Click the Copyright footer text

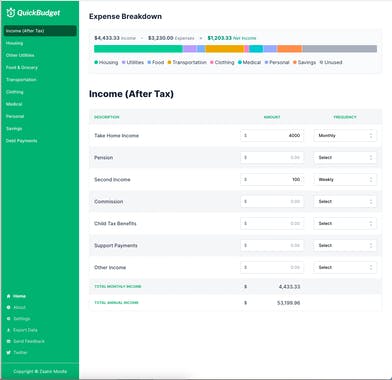pyautogui.click(x=40, y=371)
